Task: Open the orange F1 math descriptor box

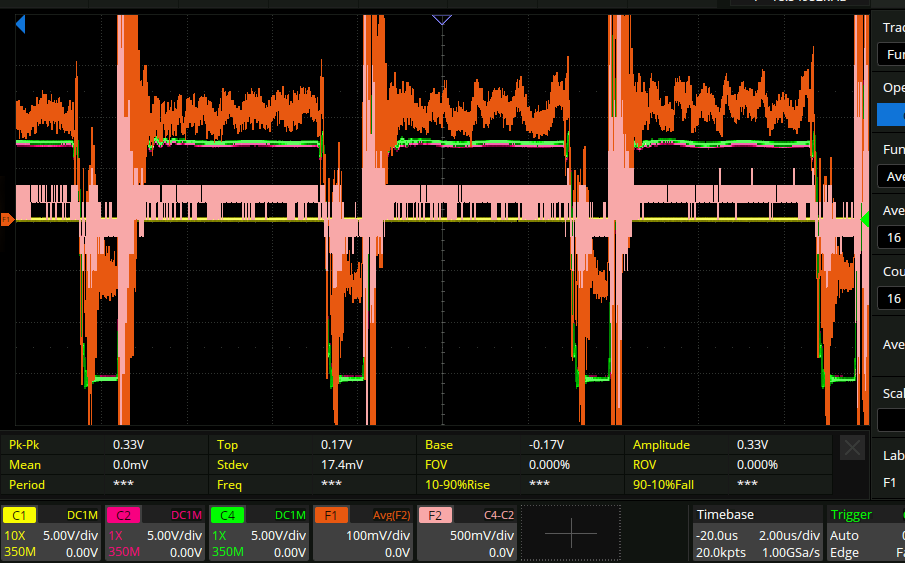Action: click(363, 533)
